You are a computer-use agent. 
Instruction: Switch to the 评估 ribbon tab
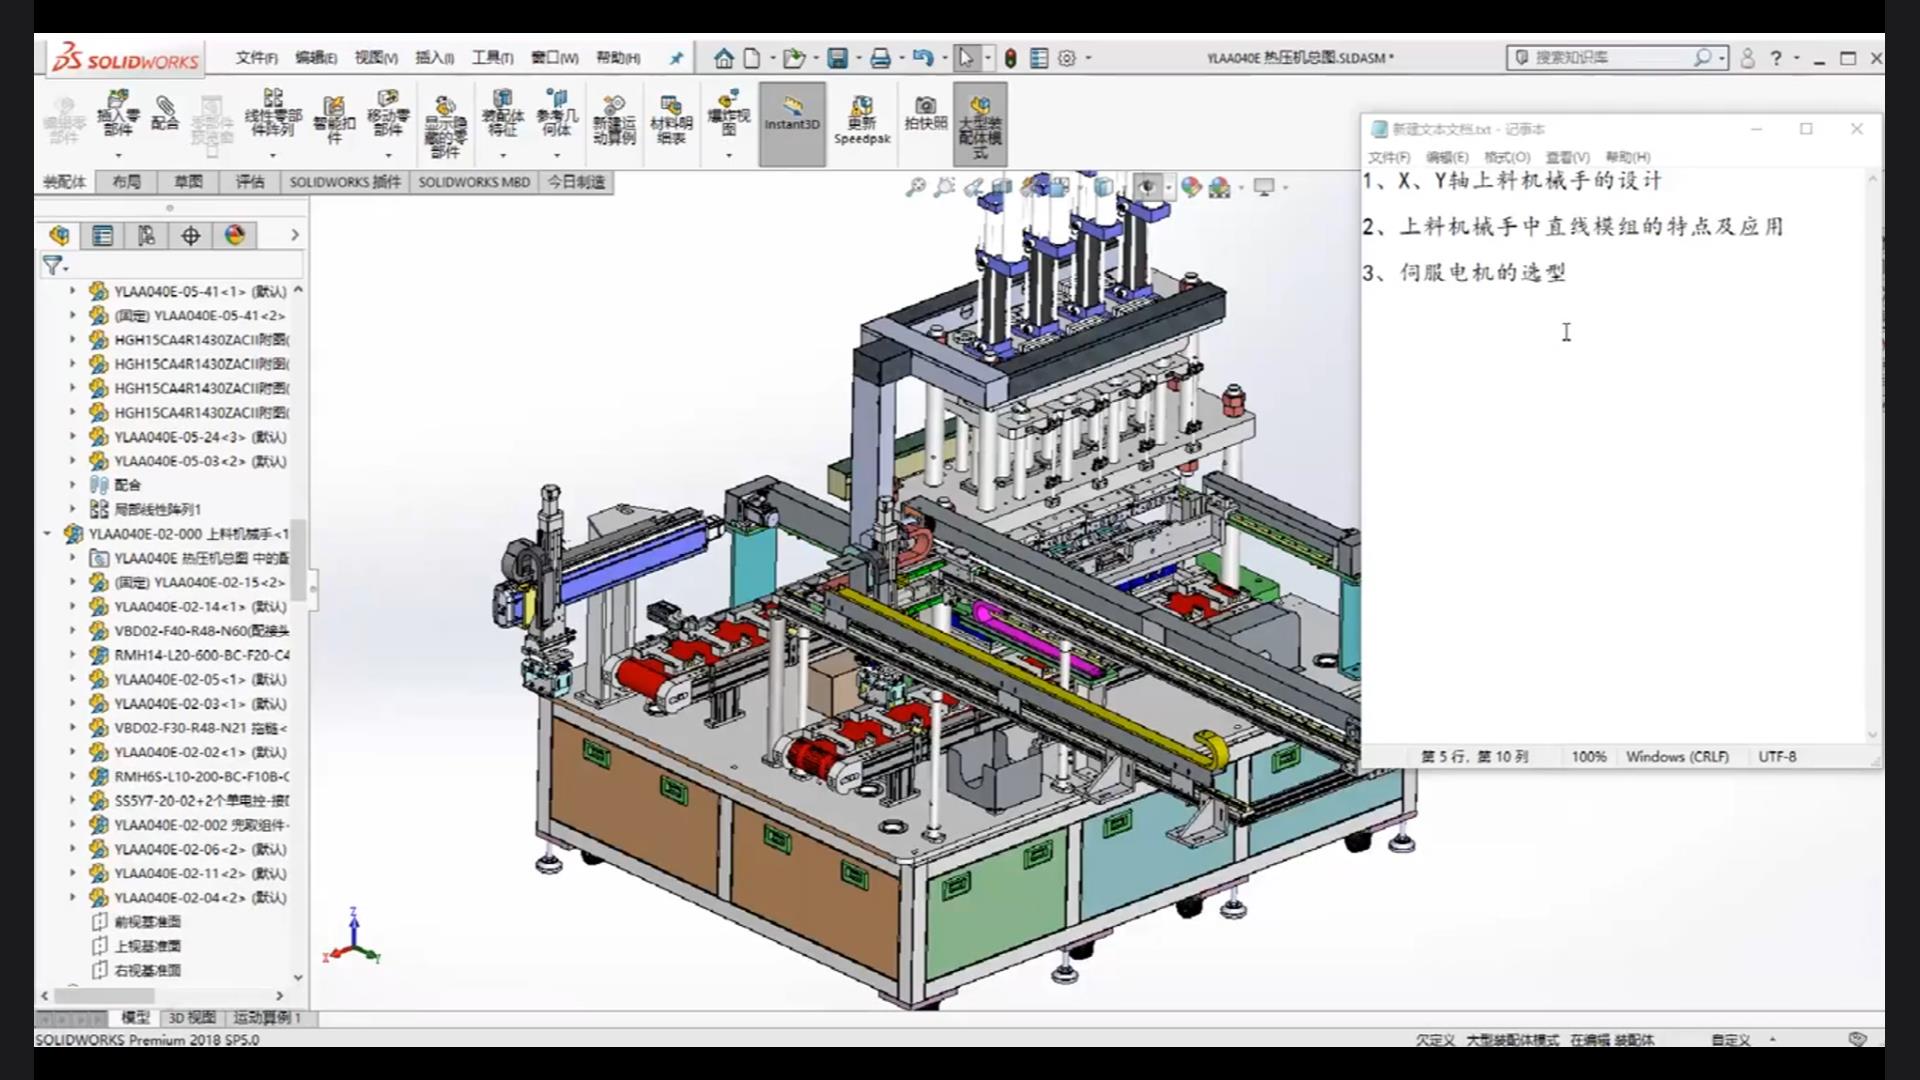pyautogui.click(x=250, y=182)
